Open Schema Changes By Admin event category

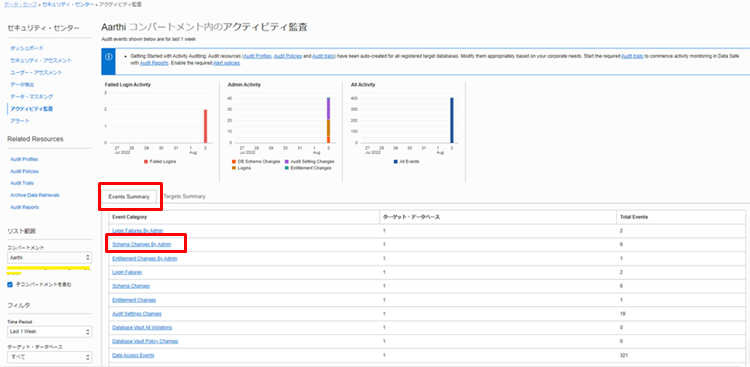tap(142, 245)
